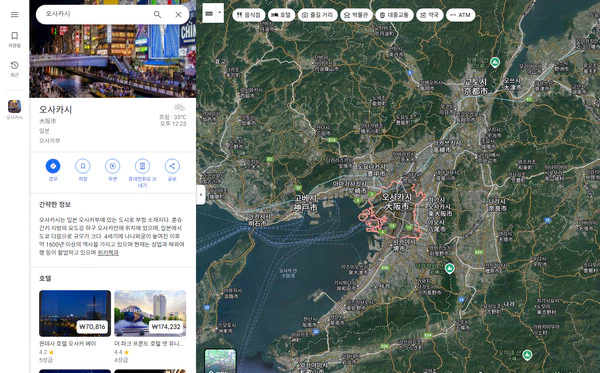Open the hamburger main menu
This screenshot has height=373, width=600.
pyautogui.click(x=15, y=15)
